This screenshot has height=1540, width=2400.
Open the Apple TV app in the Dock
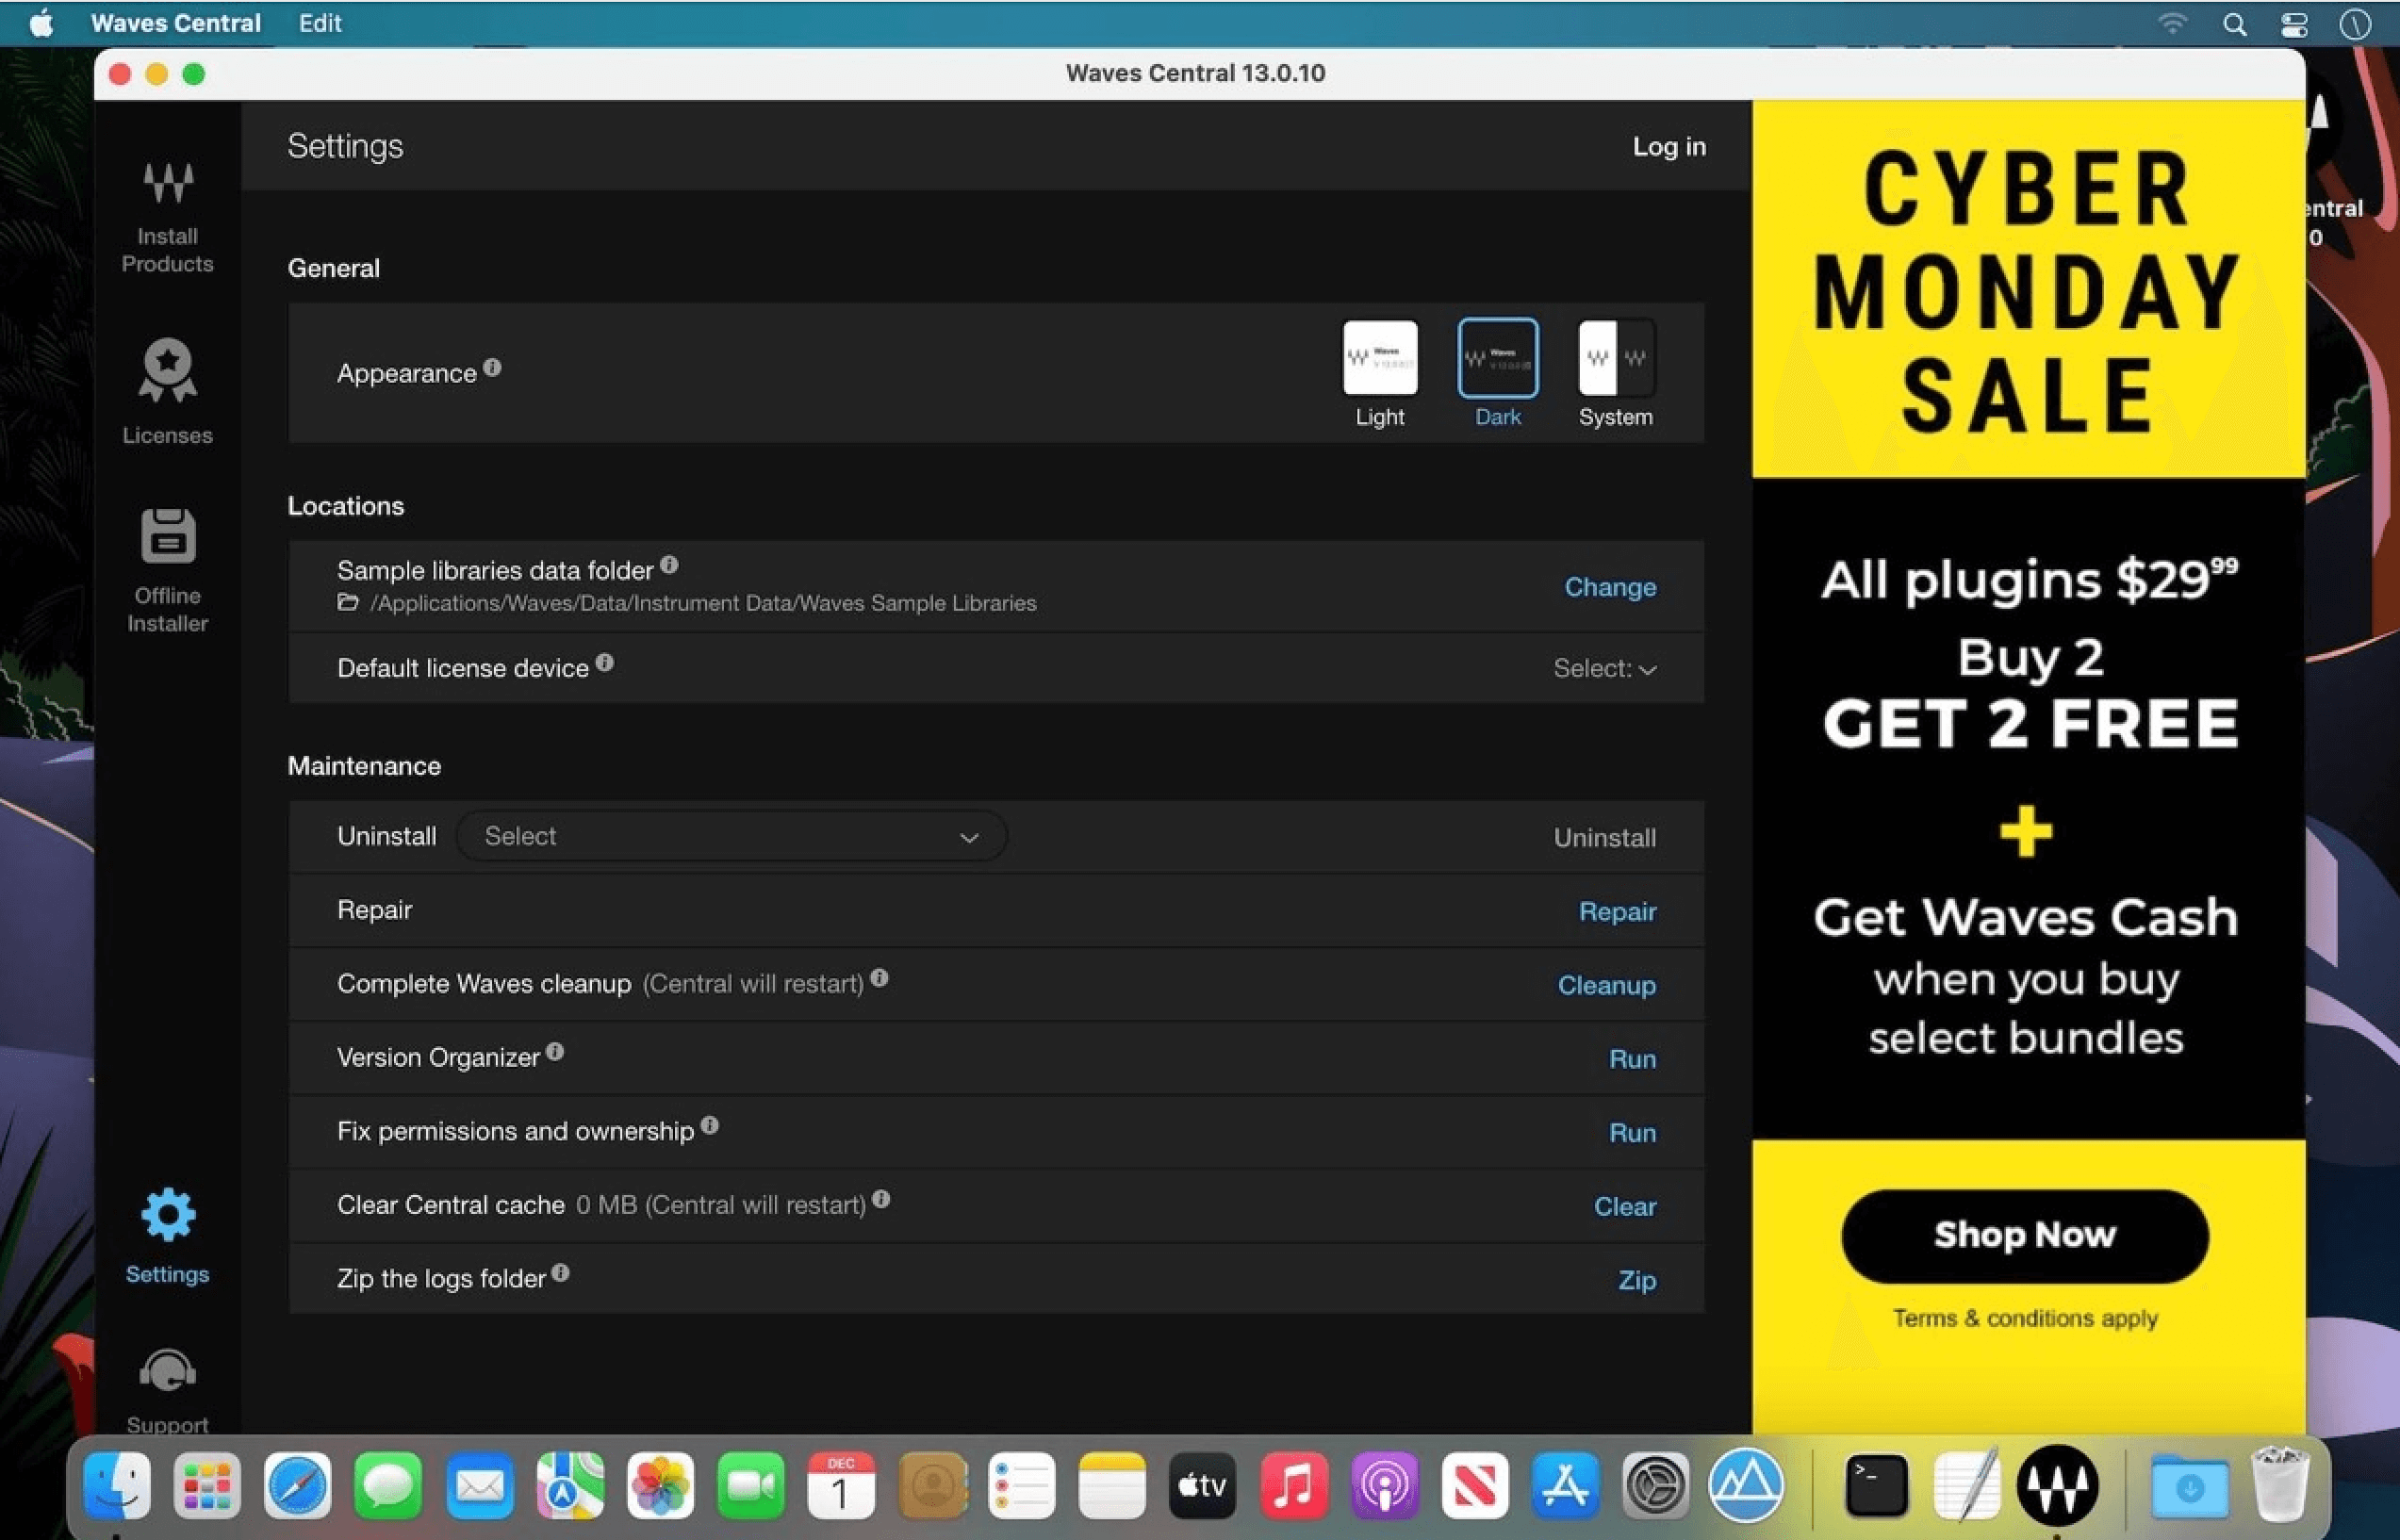click(1202, 1485)
